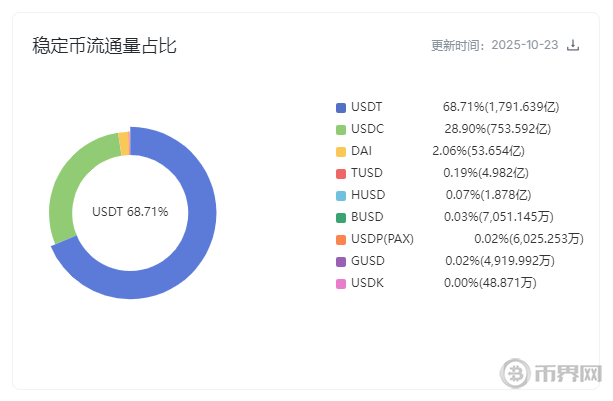The image size is (613, 401).
Task: Click the green USDC legend swatch
Action: 341,129
